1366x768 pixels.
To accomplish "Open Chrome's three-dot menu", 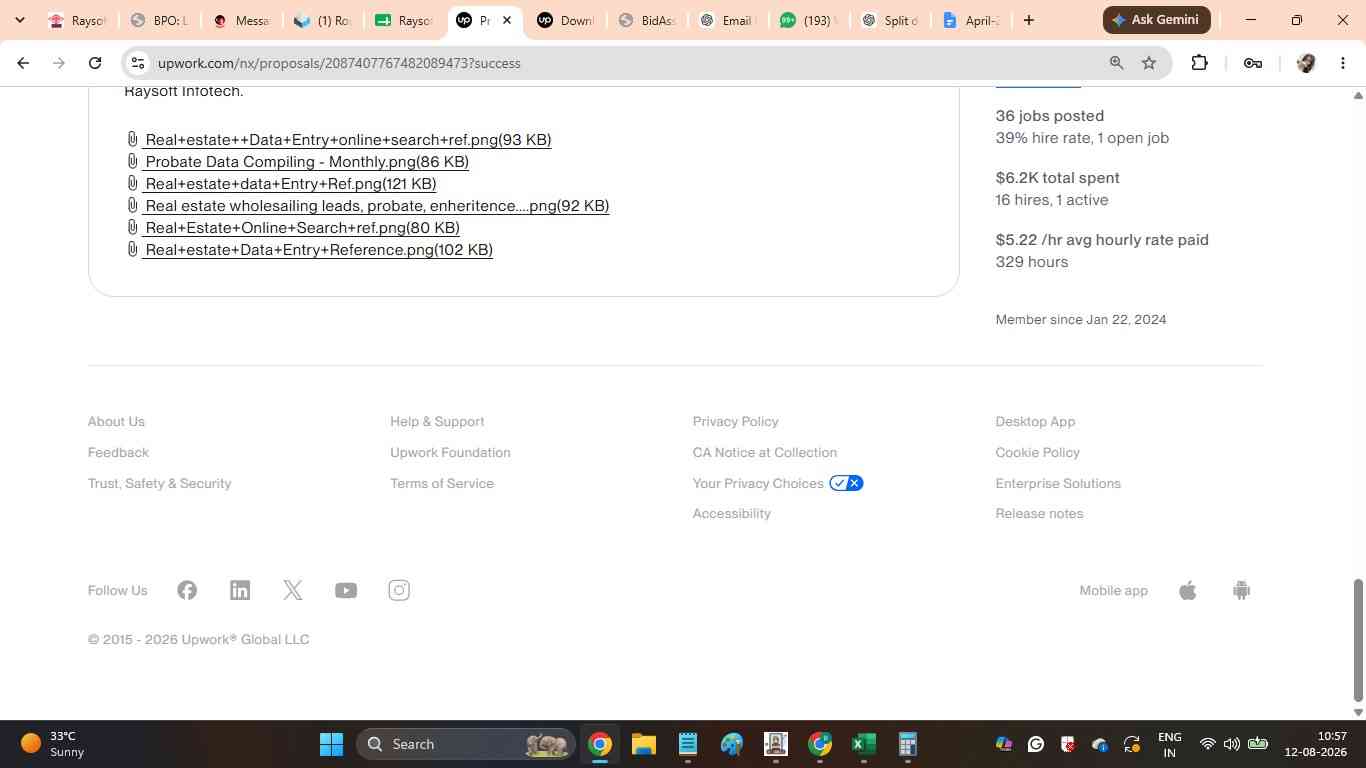I will tap(1343, 63).
